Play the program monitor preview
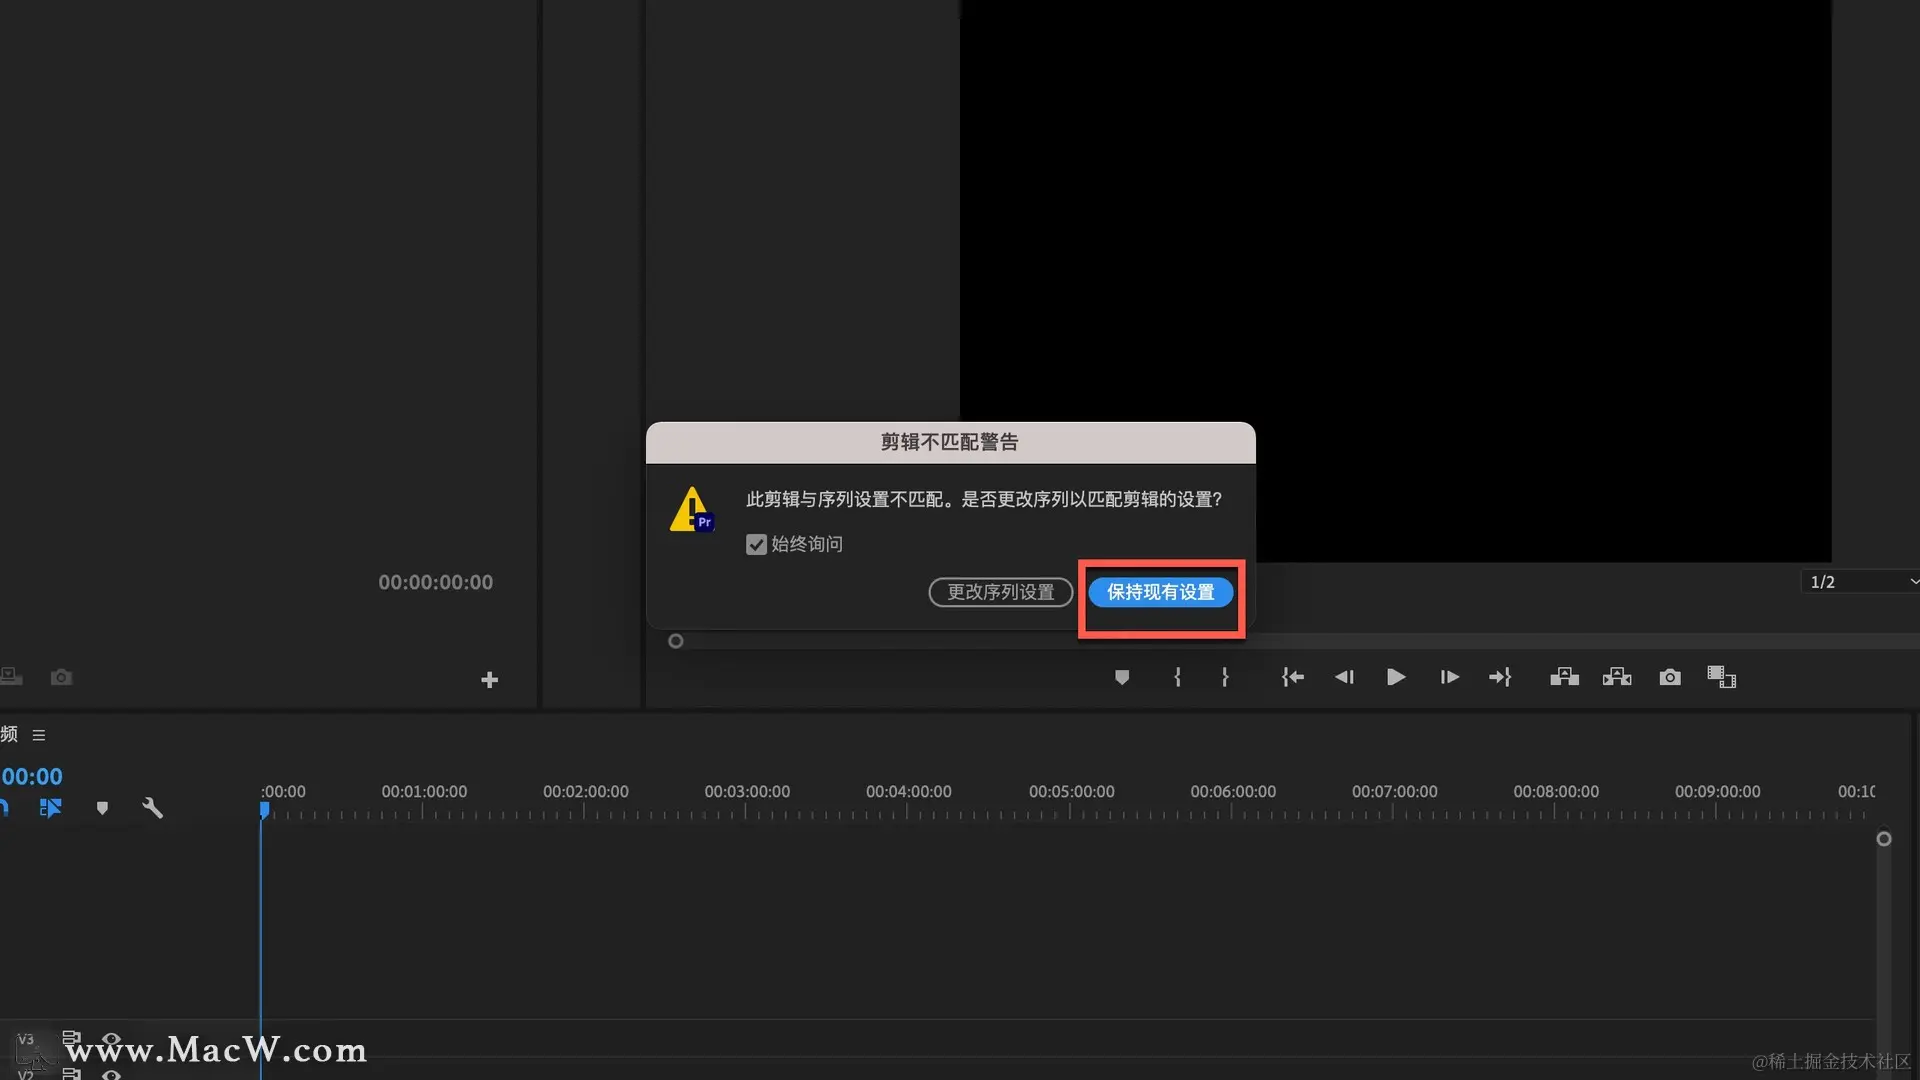The image size is (1920, 1080). 1396,677
